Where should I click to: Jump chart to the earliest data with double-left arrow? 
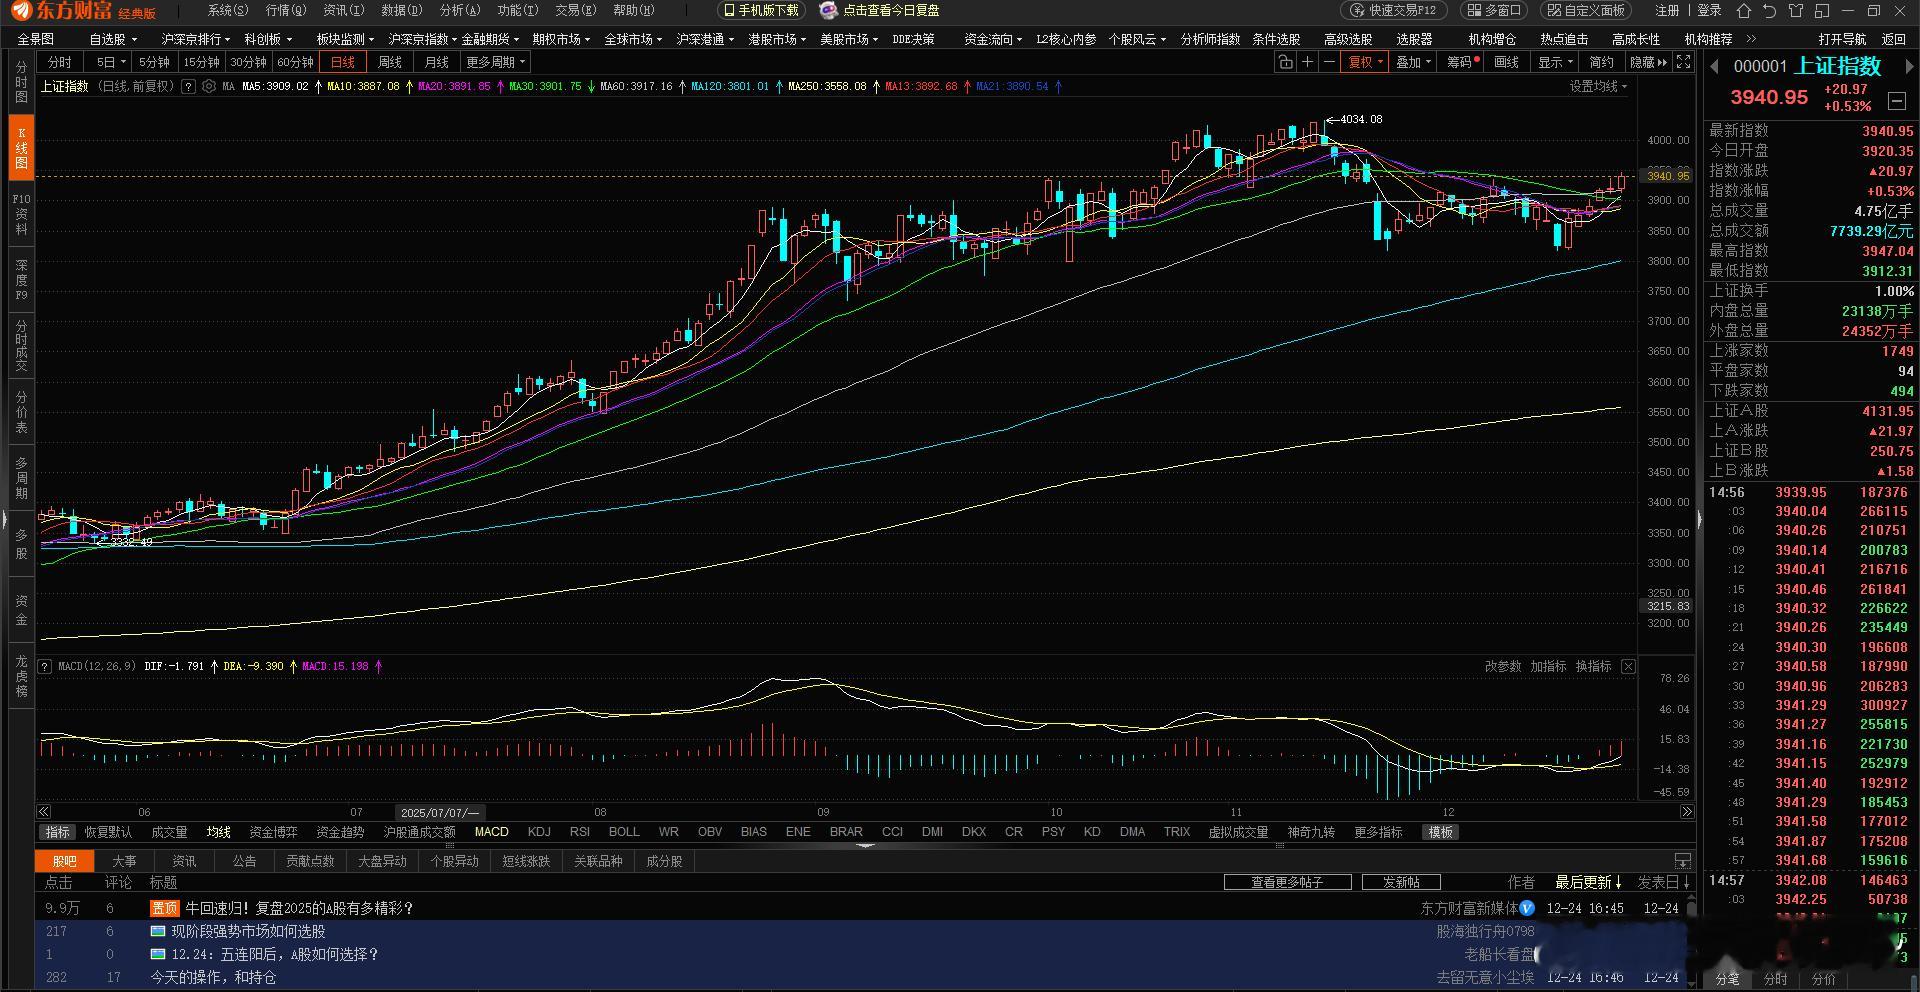pyautogui.click(x=43, y=812)
